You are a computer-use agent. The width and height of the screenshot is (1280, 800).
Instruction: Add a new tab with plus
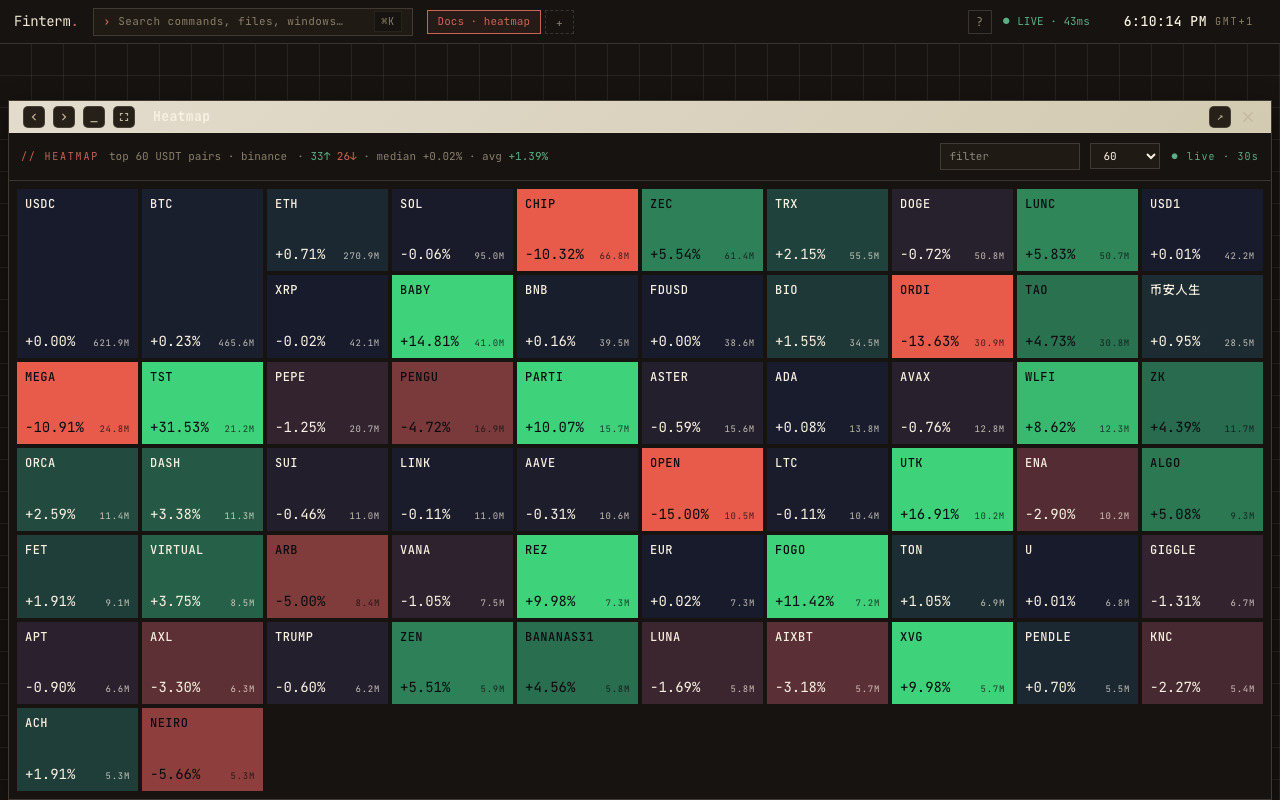559,22
